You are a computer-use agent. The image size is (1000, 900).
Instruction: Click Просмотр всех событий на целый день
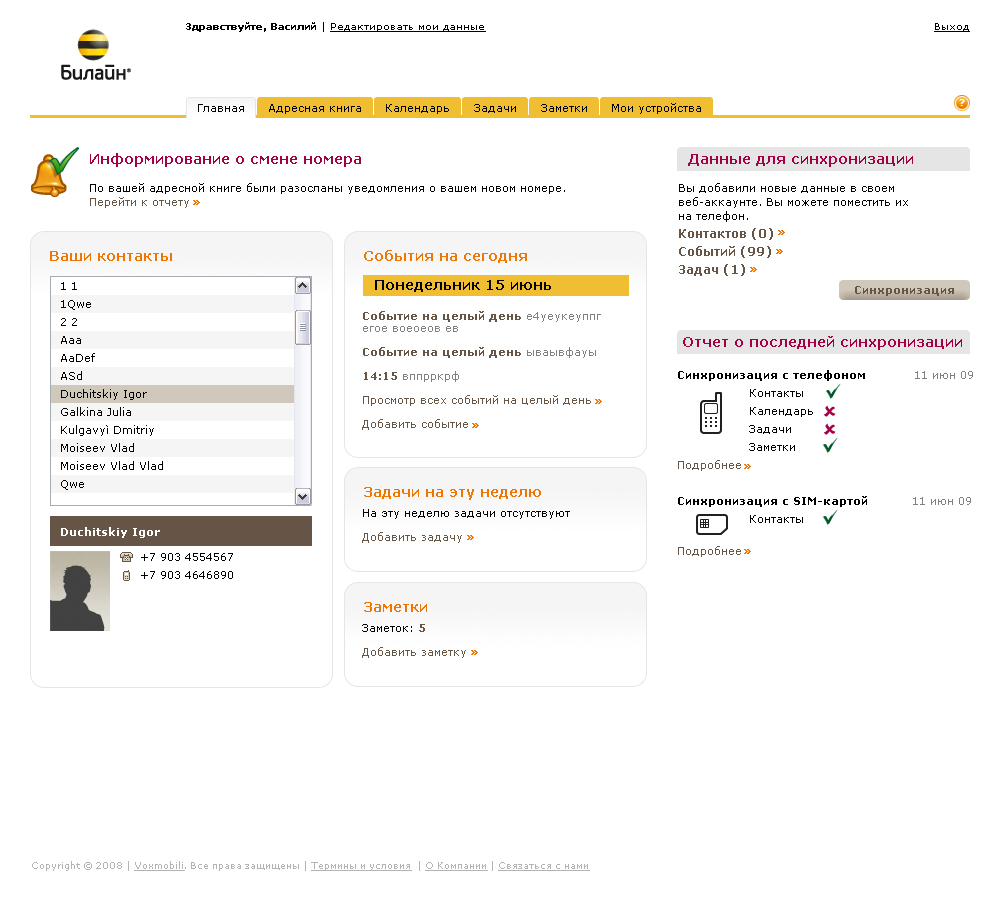point(482,401)
